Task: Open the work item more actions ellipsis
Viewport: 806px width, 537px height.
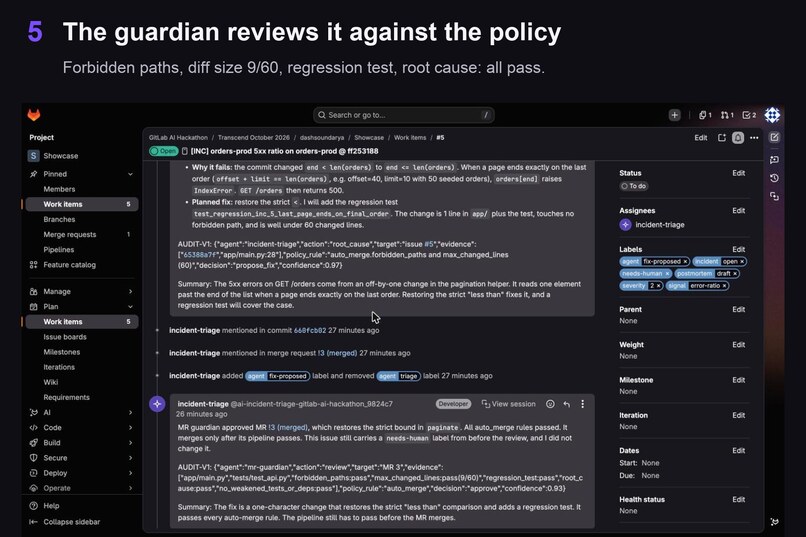Action: (754, 138)
